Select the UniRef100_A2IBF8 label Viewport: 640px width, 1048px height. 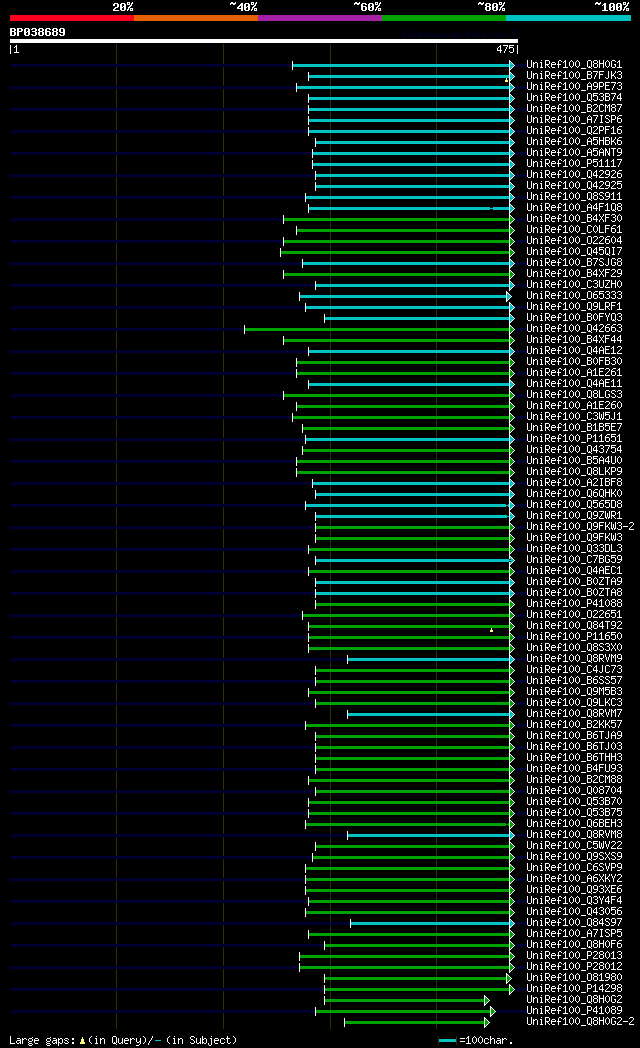tap(574, 483)
